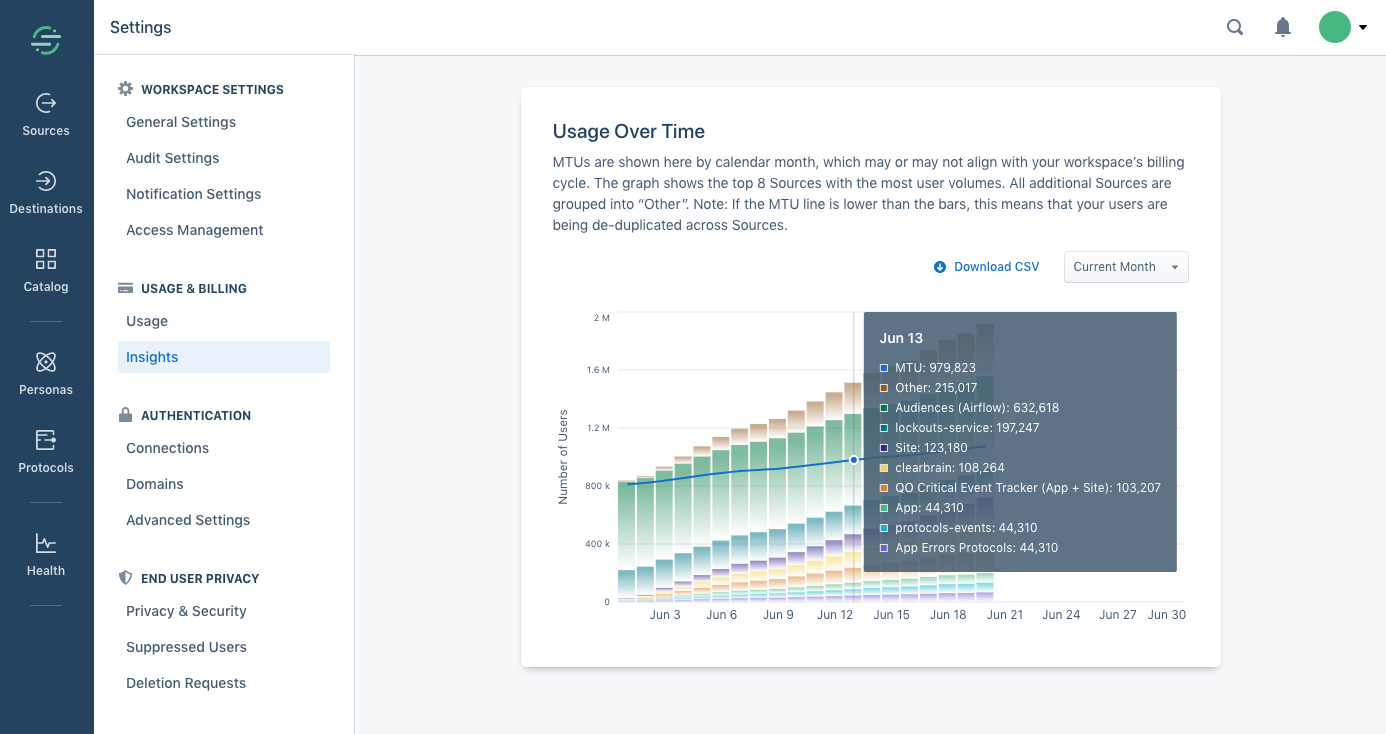Open notifications bell icon
The height and width of the screenshot is (734, 1386).
pos(1283,28)
